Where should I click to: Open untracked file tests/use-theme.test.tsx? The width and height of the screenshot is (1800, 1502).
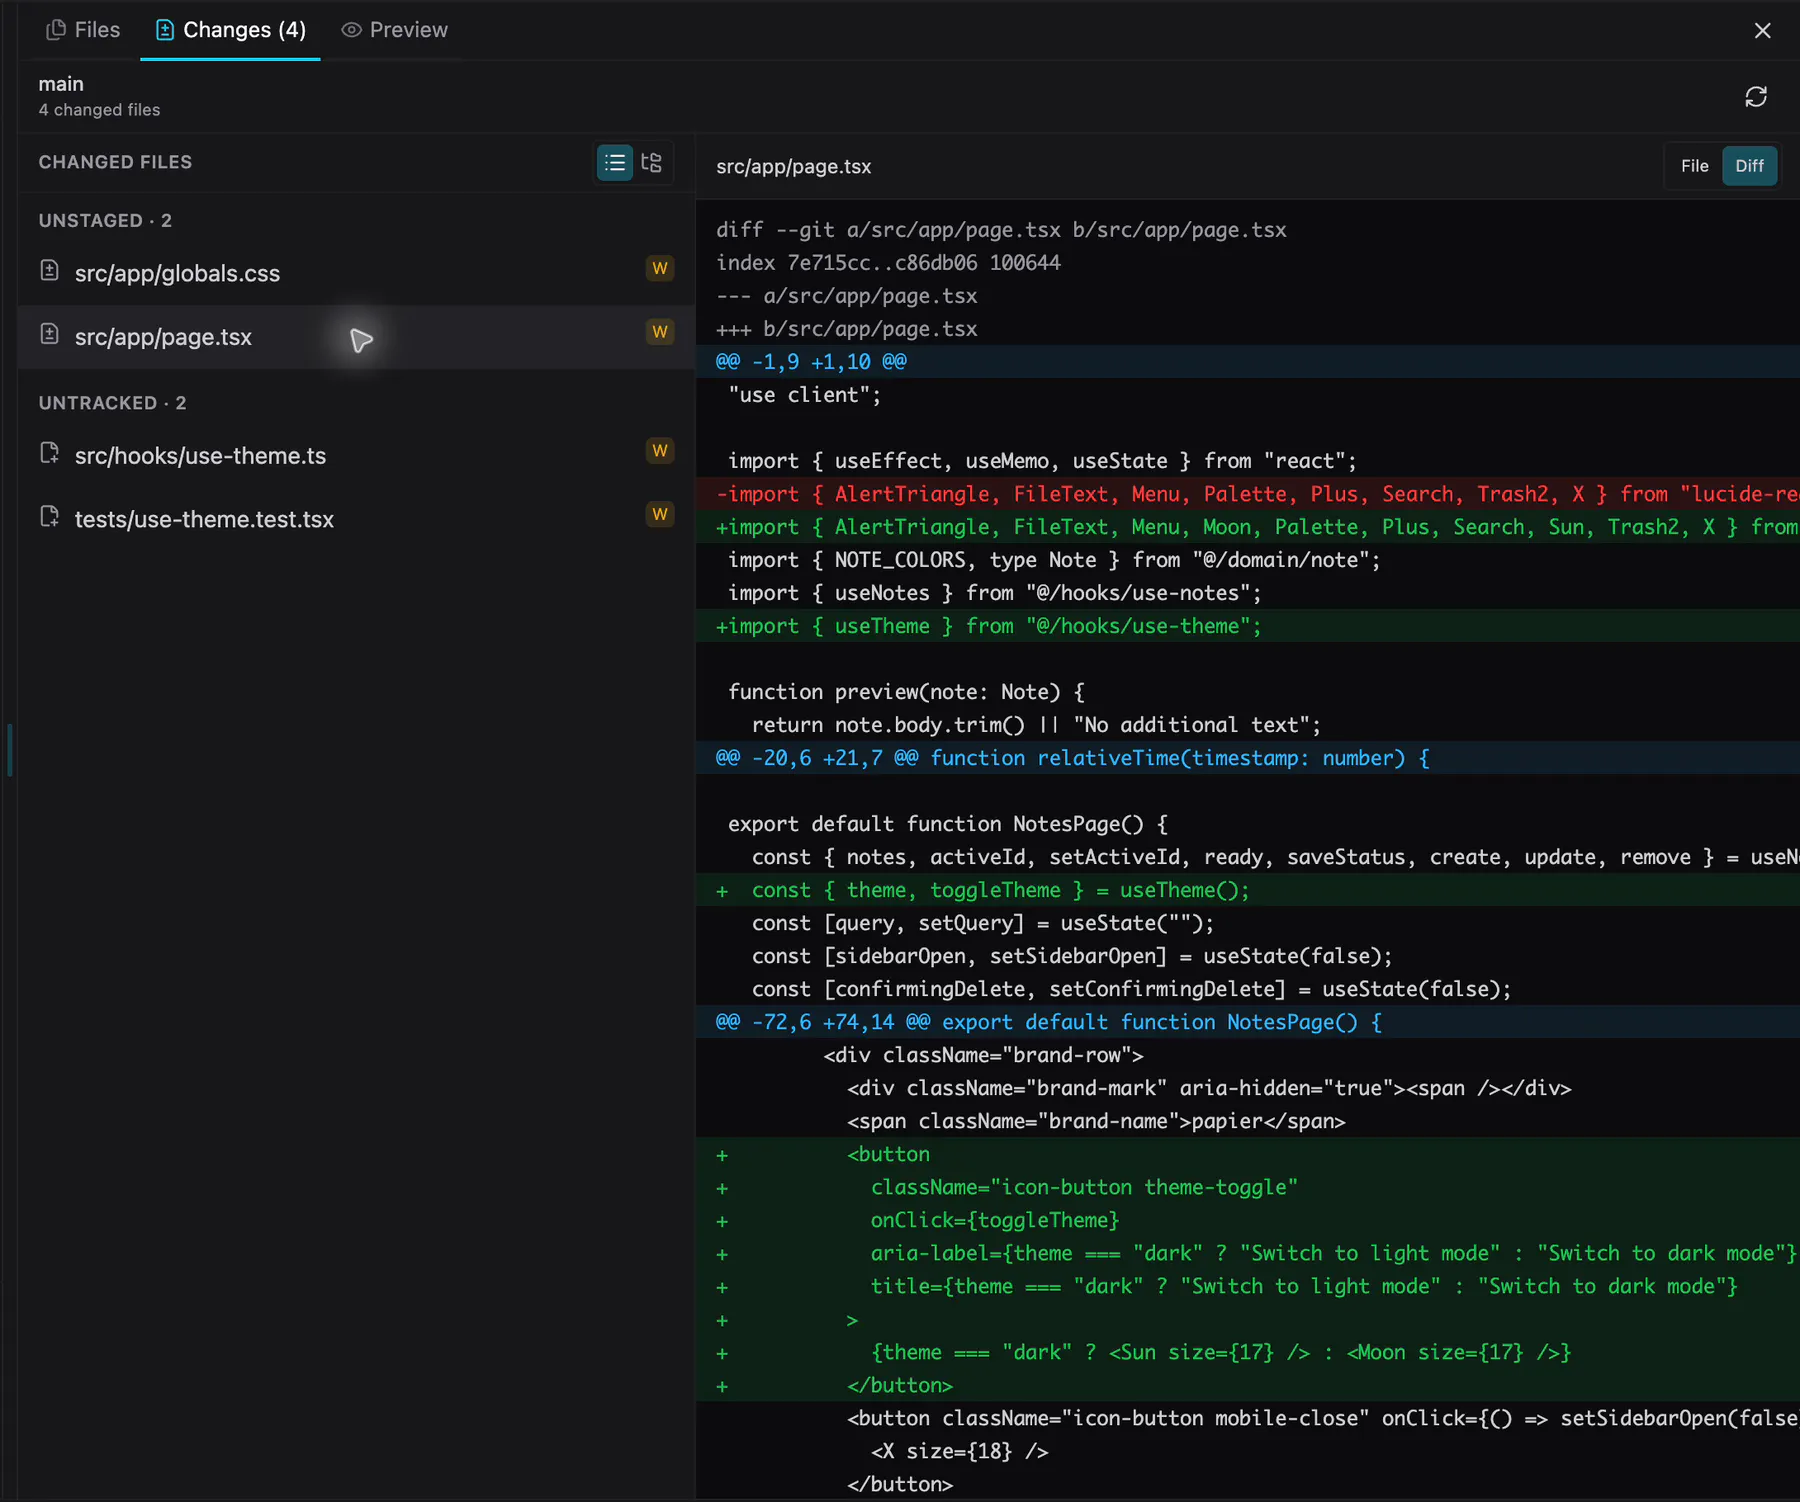(x=356, y=519)
